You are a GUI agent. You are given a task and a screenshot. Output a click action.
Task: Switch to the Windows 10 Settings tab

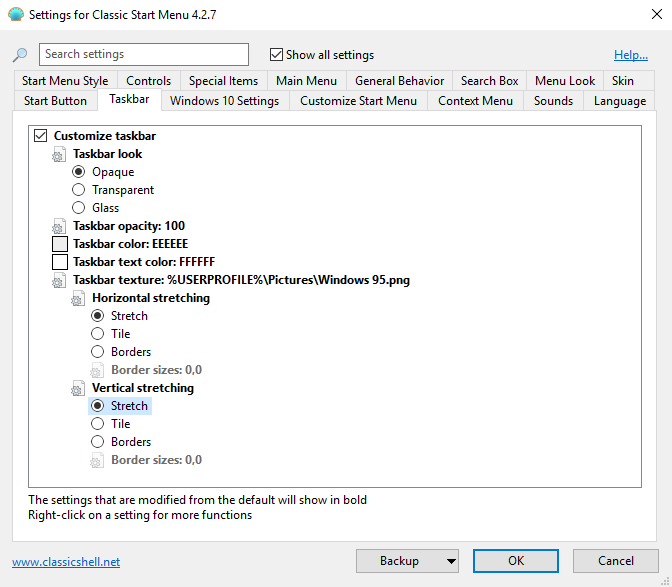pyautogui.click(x=225, y=101)
